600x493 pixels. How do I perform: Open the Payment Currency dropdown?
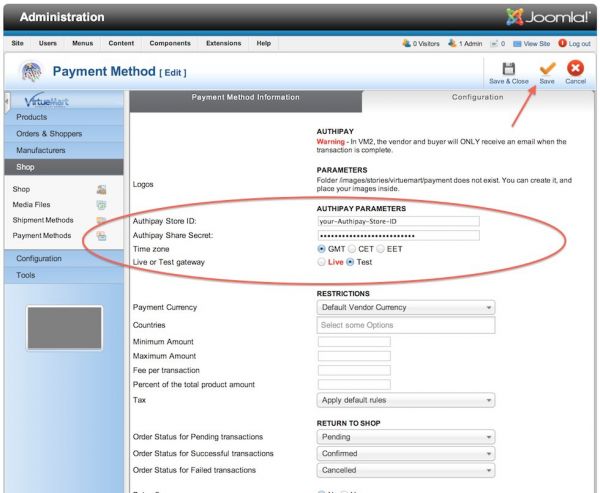tap(406, 307)
